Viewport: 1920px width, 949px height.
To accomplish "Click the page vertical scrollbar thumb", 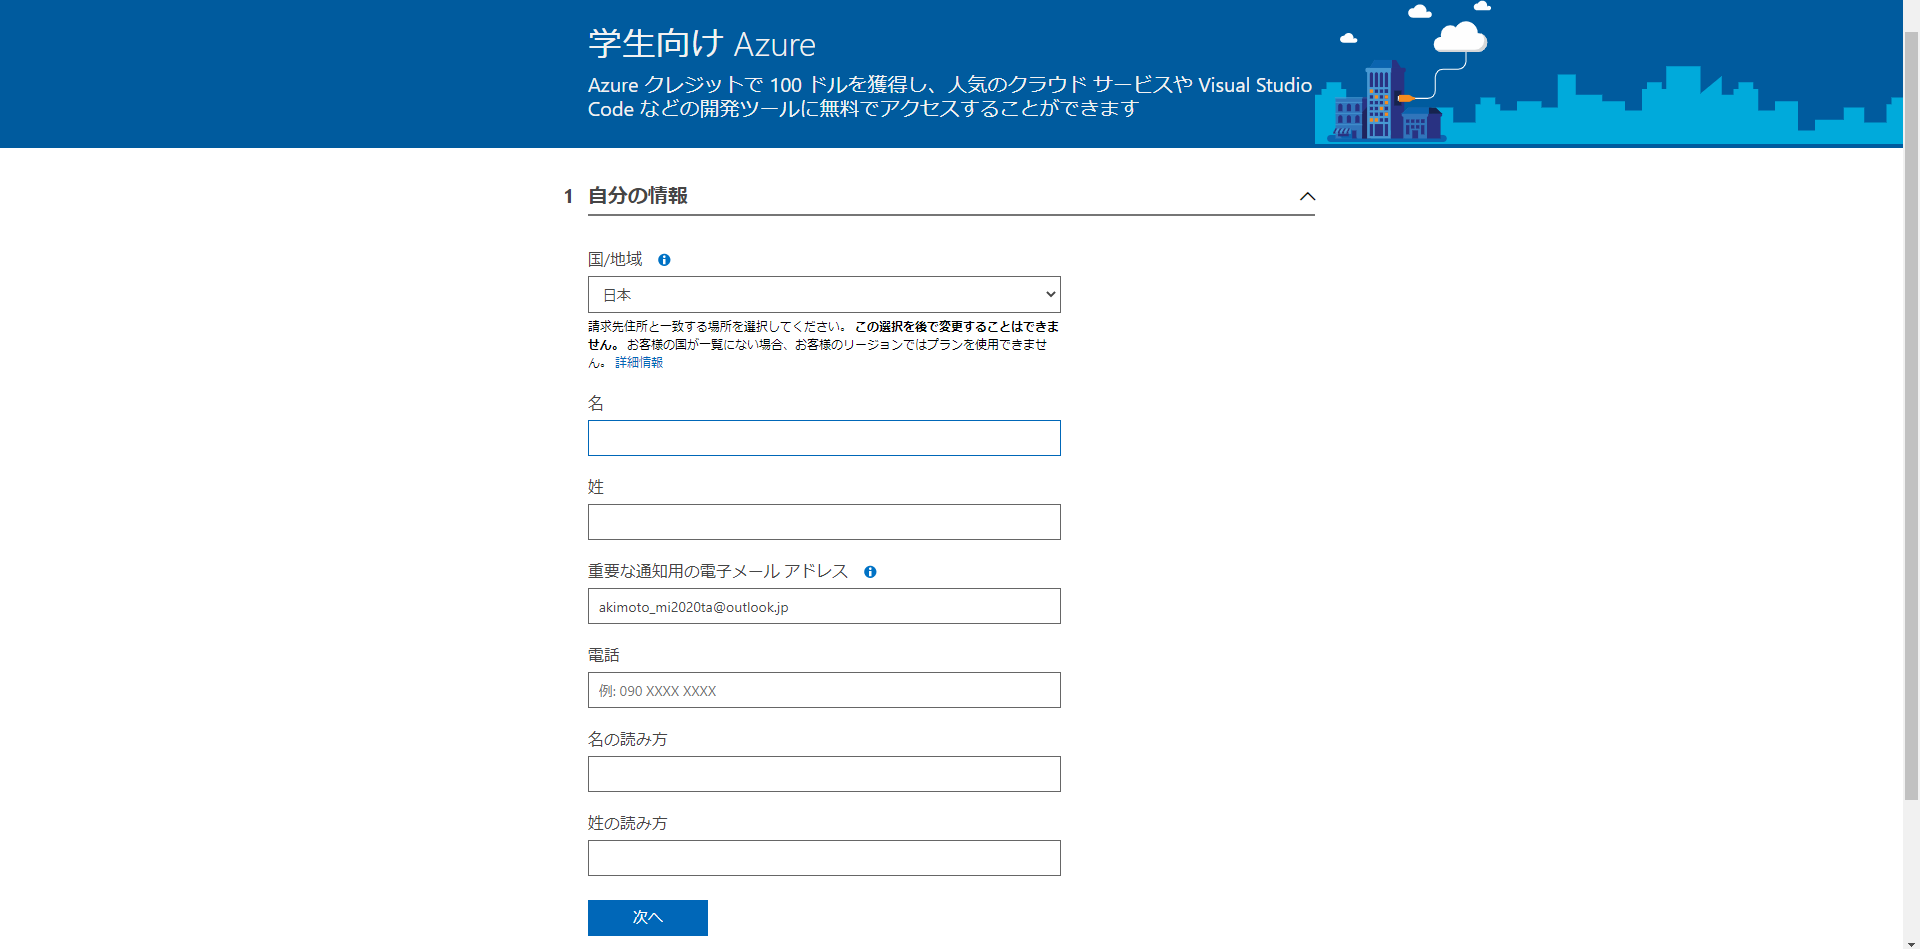I will click(x=1911, y=415).
